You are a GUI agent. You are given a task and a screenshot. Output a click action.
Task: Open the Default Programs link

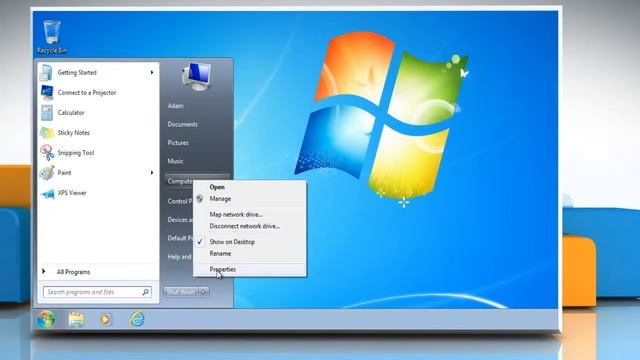[x=180, y=238]
